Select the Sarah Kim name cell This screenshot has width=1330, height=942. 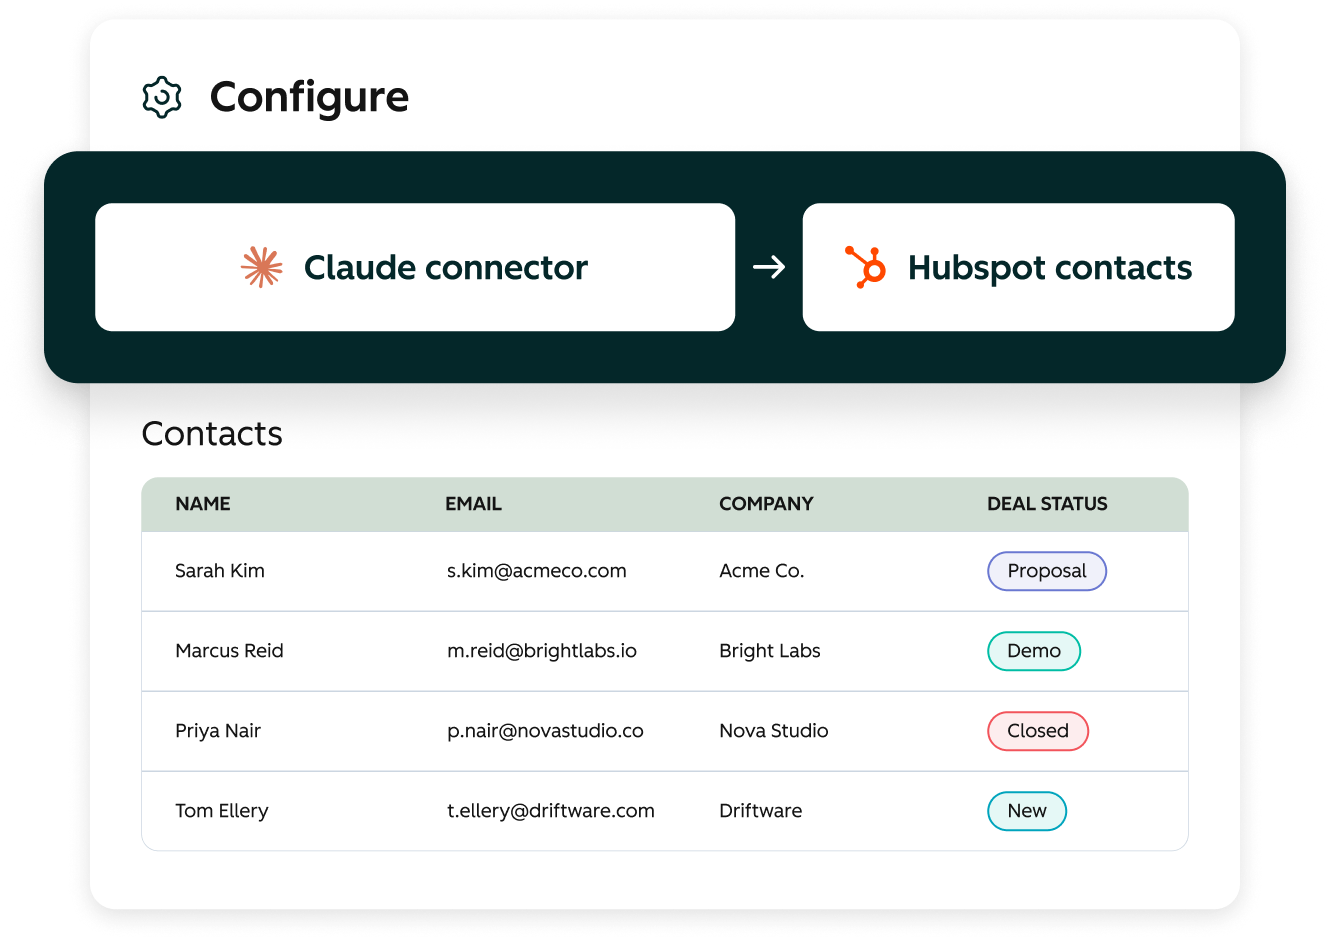[220, 571]
